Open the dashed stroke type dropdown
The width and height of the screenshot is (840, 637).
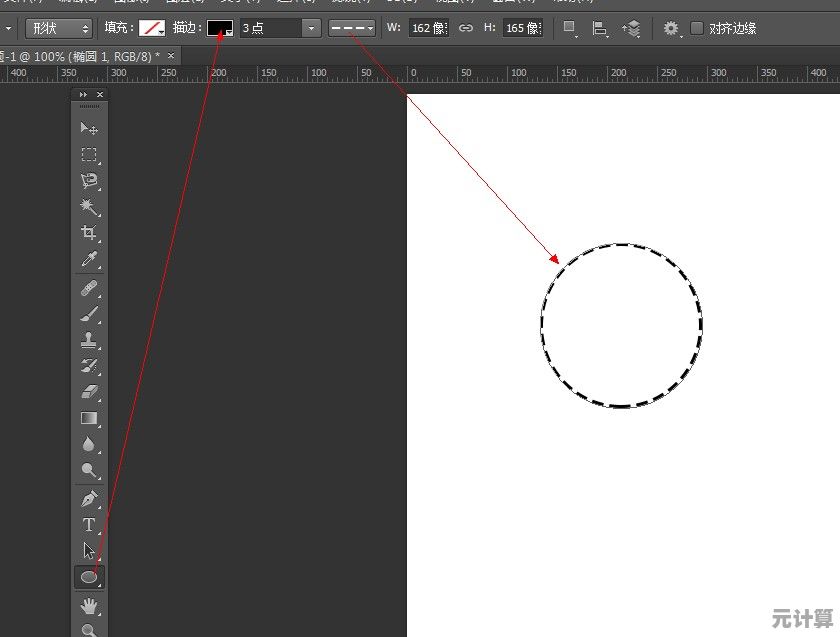[x=352, y=28]
